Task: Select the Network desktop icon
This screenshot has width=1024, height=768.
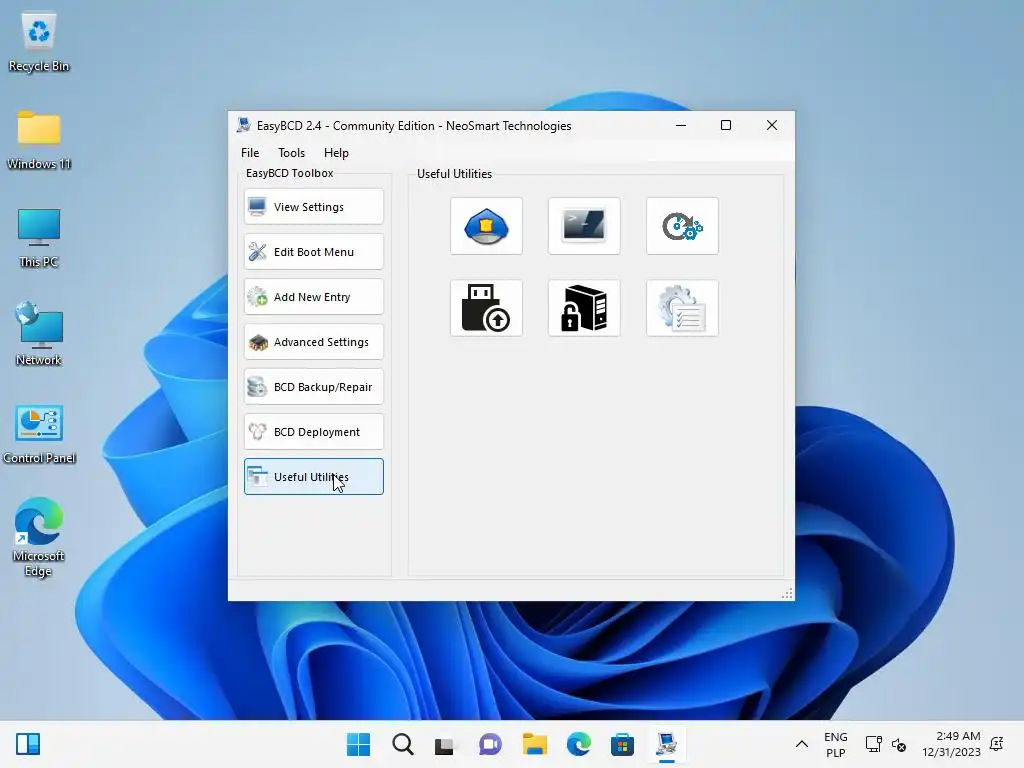Action: tap(39, 334)
